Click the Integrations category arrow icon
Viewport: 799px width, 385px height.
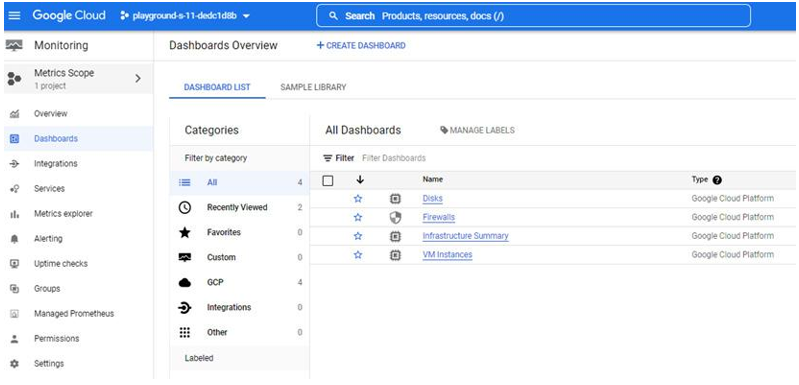184,308
